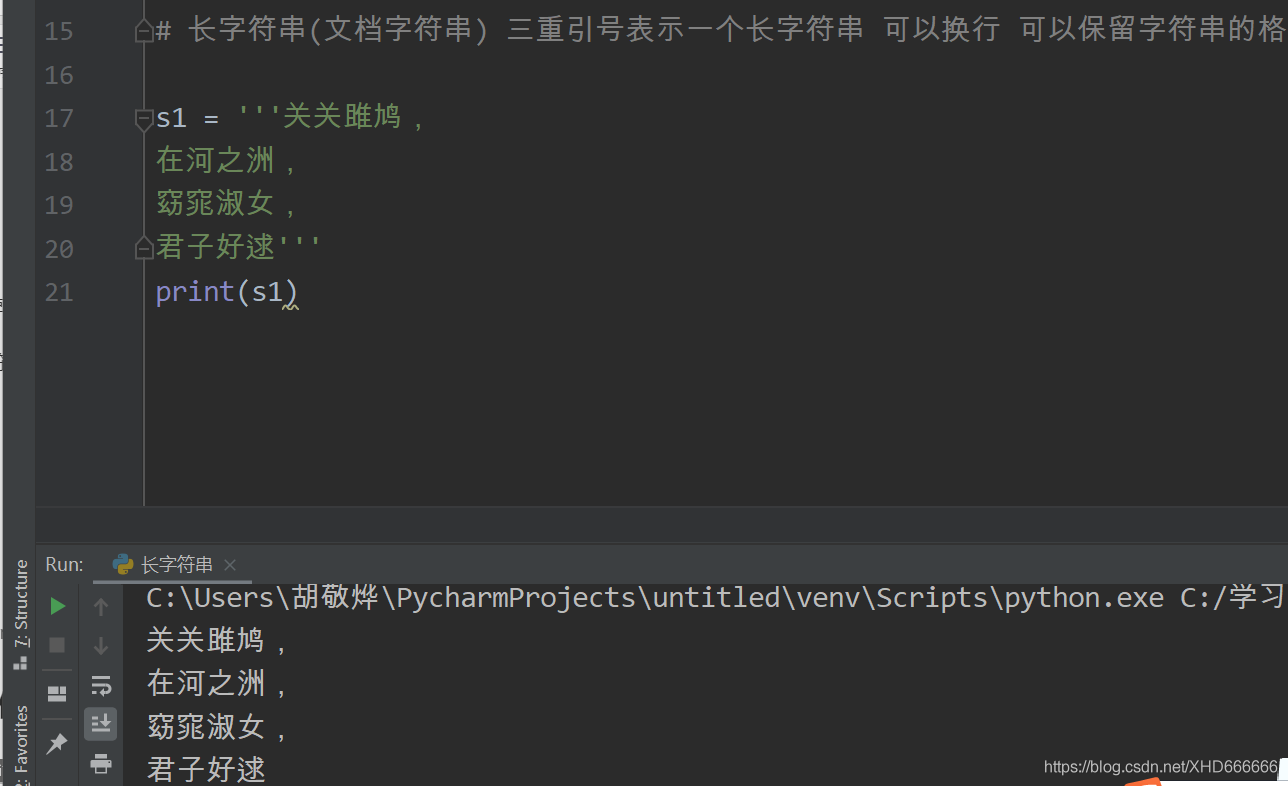Screen dimensions: 1288x786
Task: Open the Favorites tool window
Action: pos(20,745)
